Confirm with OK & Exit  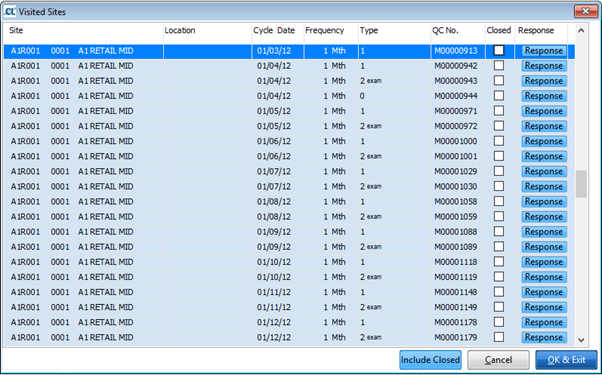566,360
